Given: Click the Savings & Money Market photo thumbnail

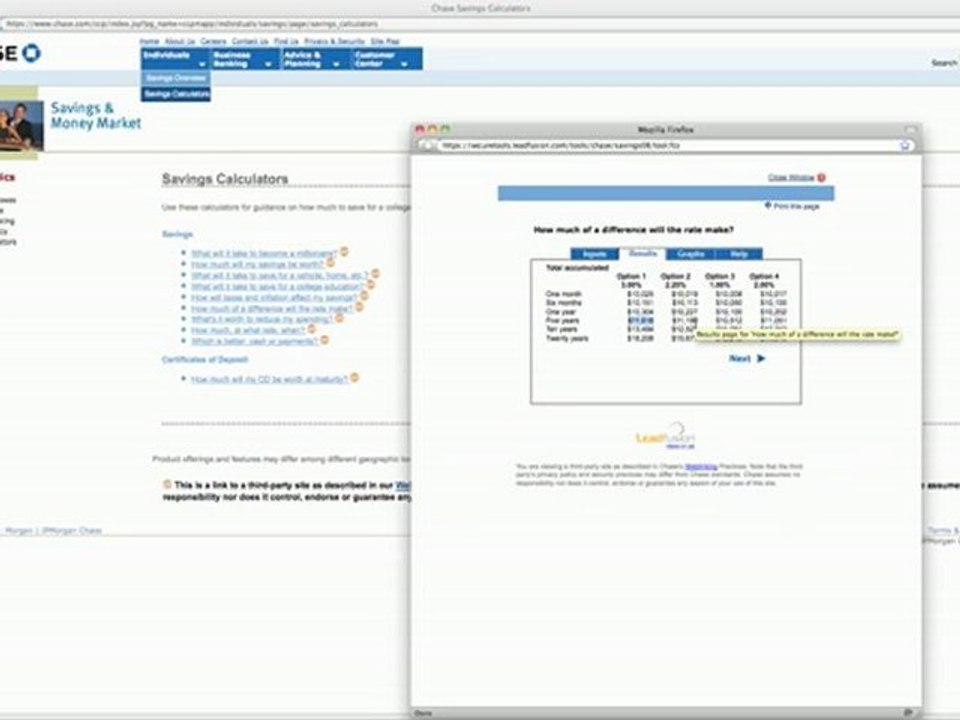Looking at the screenshot, I should (x=21, y=126).
